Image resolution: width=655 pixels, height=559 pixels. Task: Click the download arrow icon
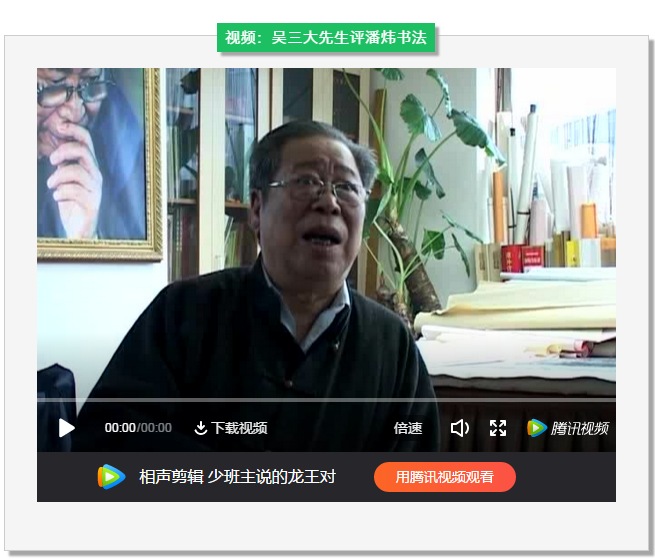[200, 428]
